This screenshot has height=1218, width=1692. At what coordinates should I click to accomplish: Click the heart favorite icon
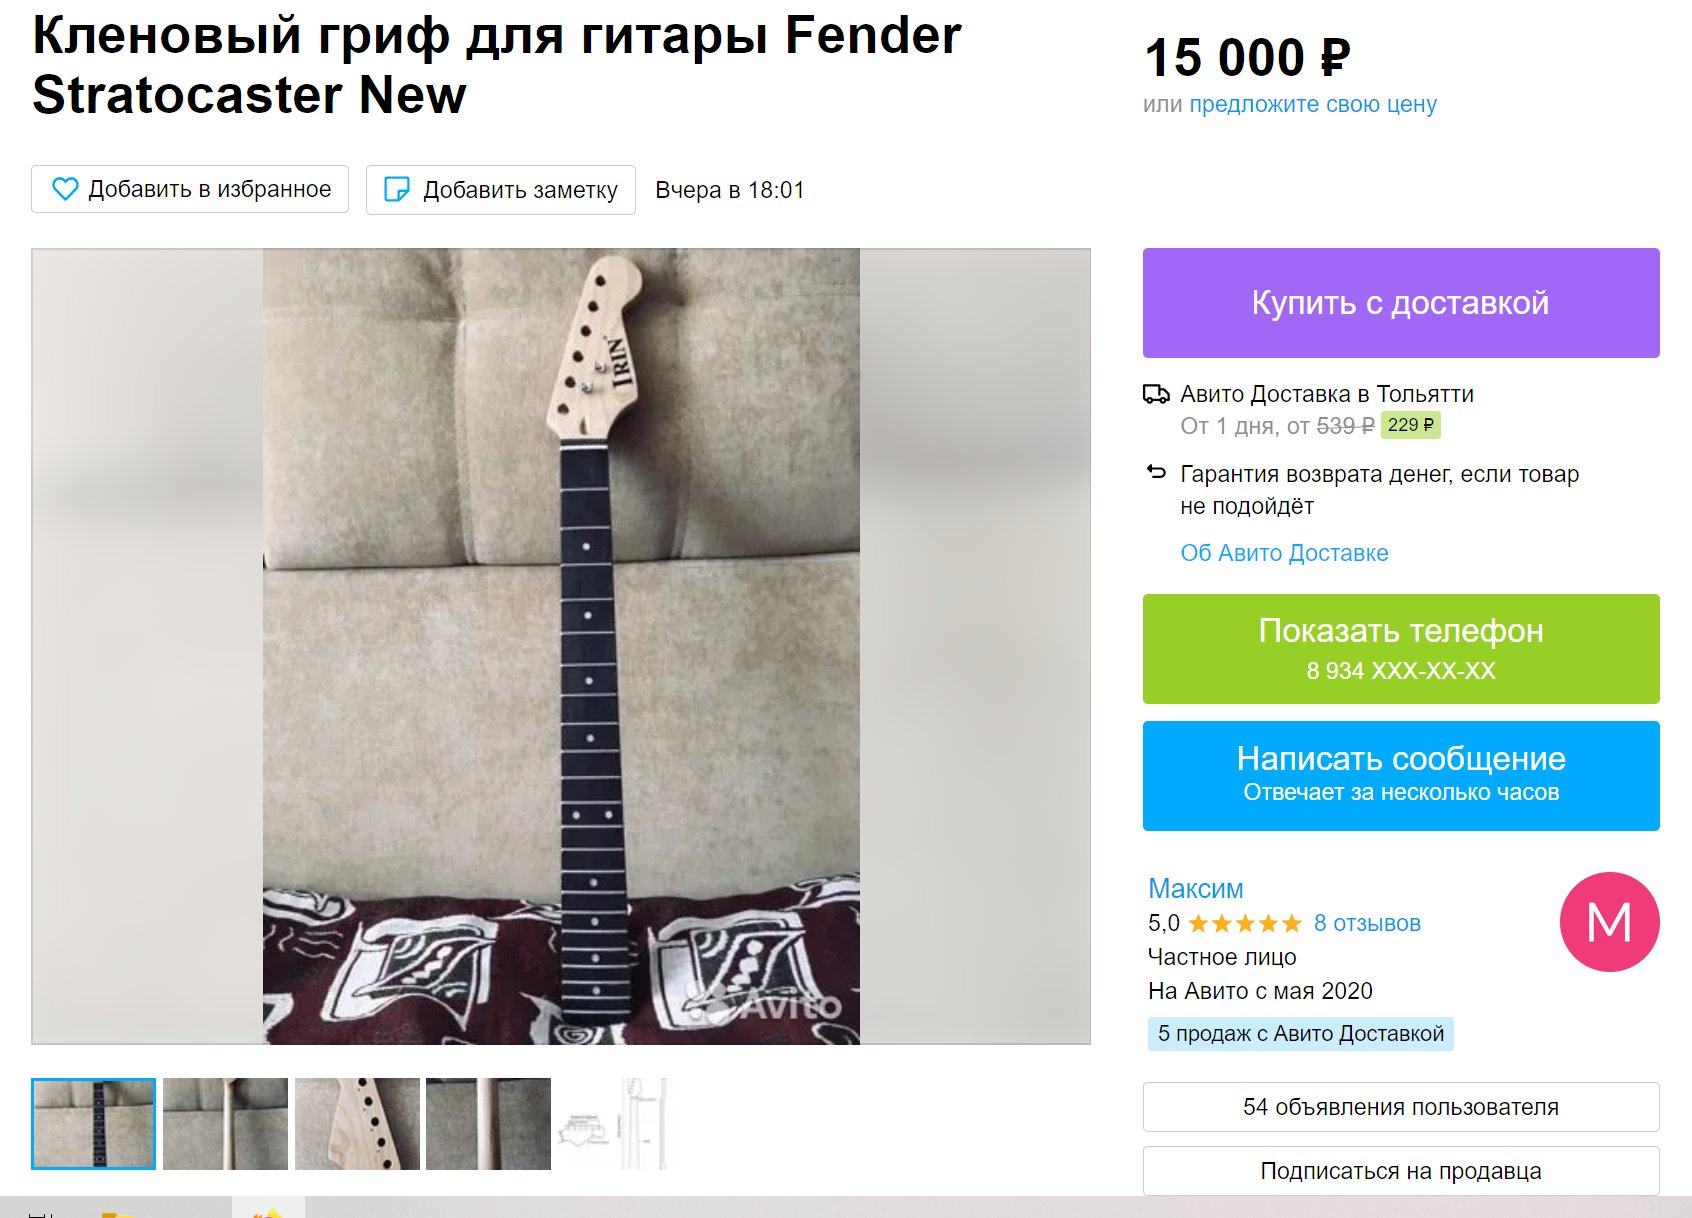pyautogui.click(x=65, y=189)
